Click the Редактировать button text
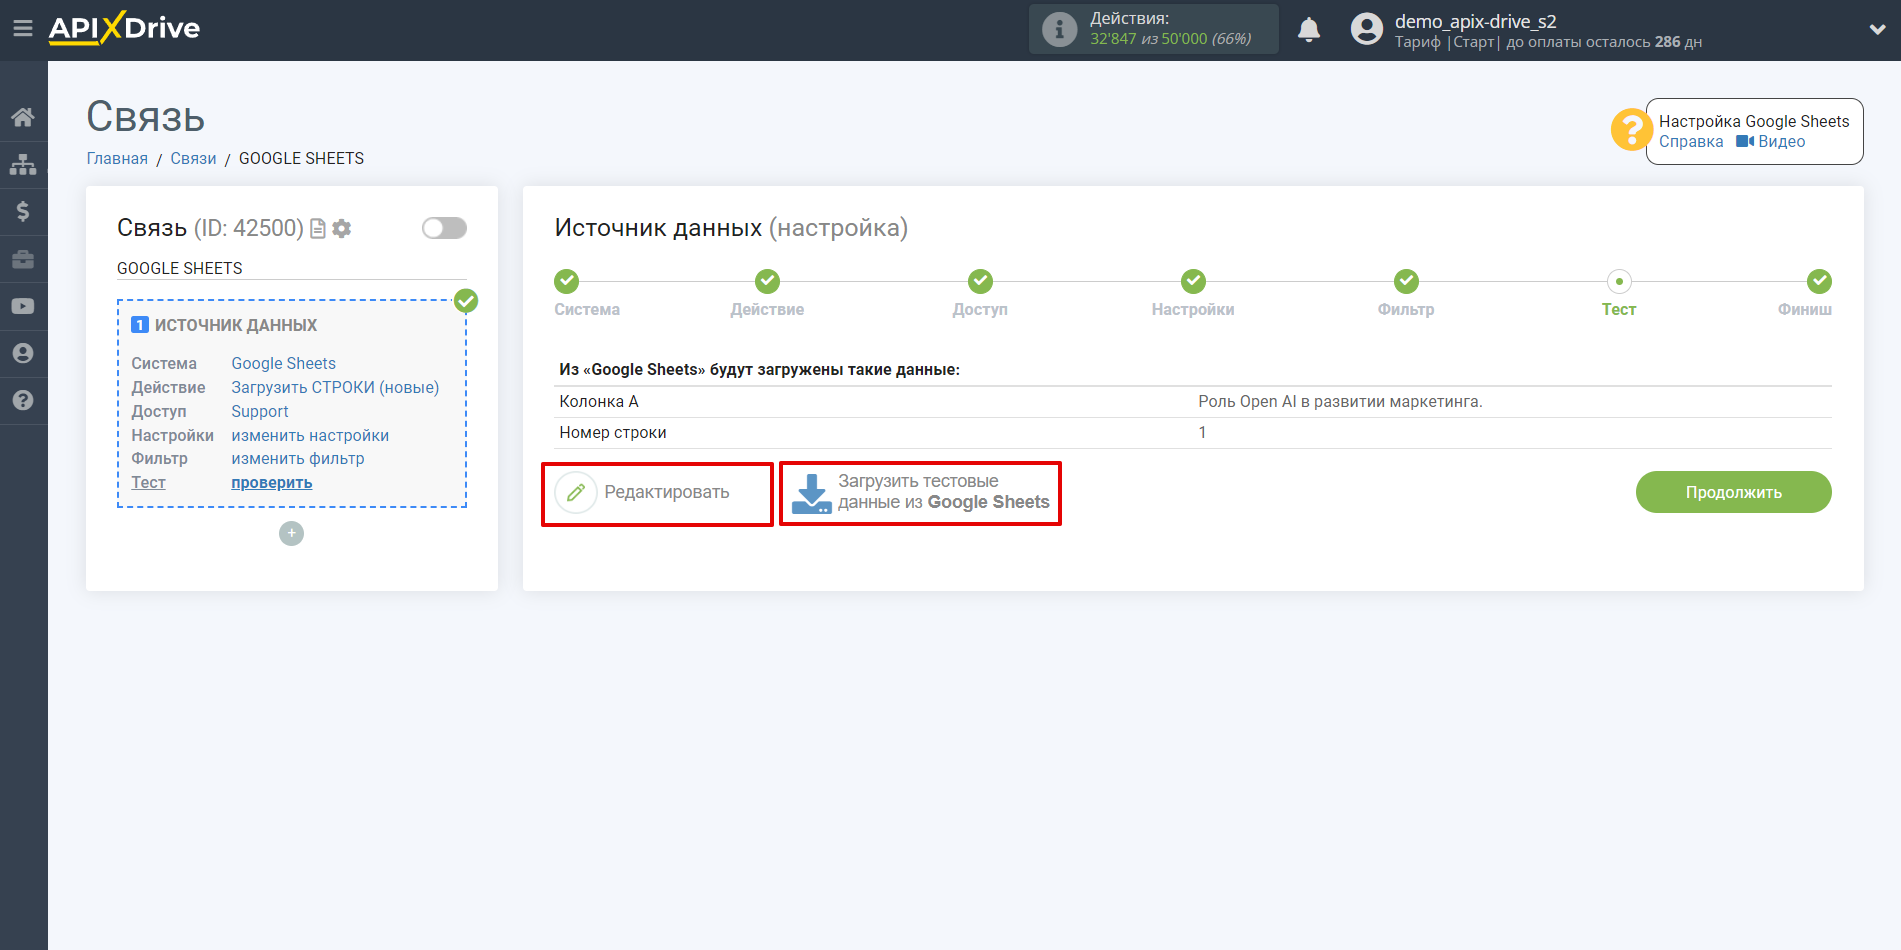This screenshot has height=950, width=1901. (667, 492)
